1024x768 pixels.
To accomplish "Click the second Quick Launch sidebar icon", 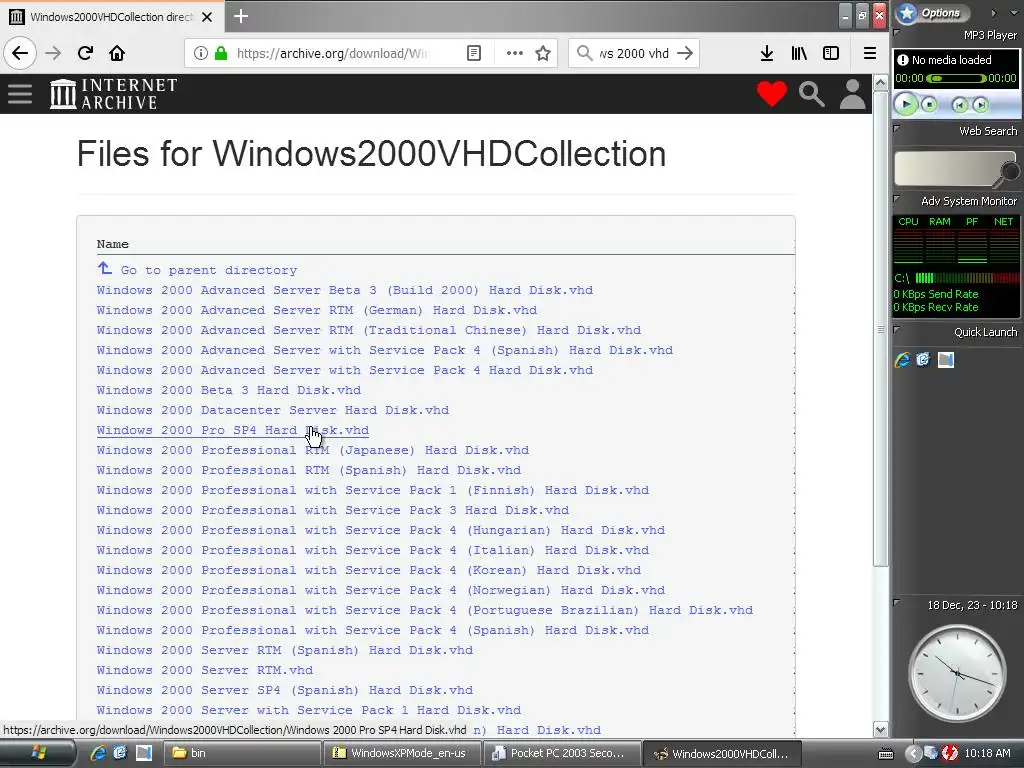I will tap(923, 360).
